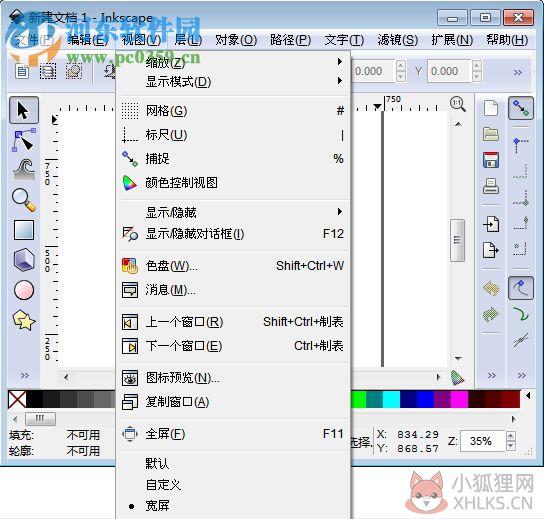
Task: Expand the snap bar overflow chevron
Action: 521,375
